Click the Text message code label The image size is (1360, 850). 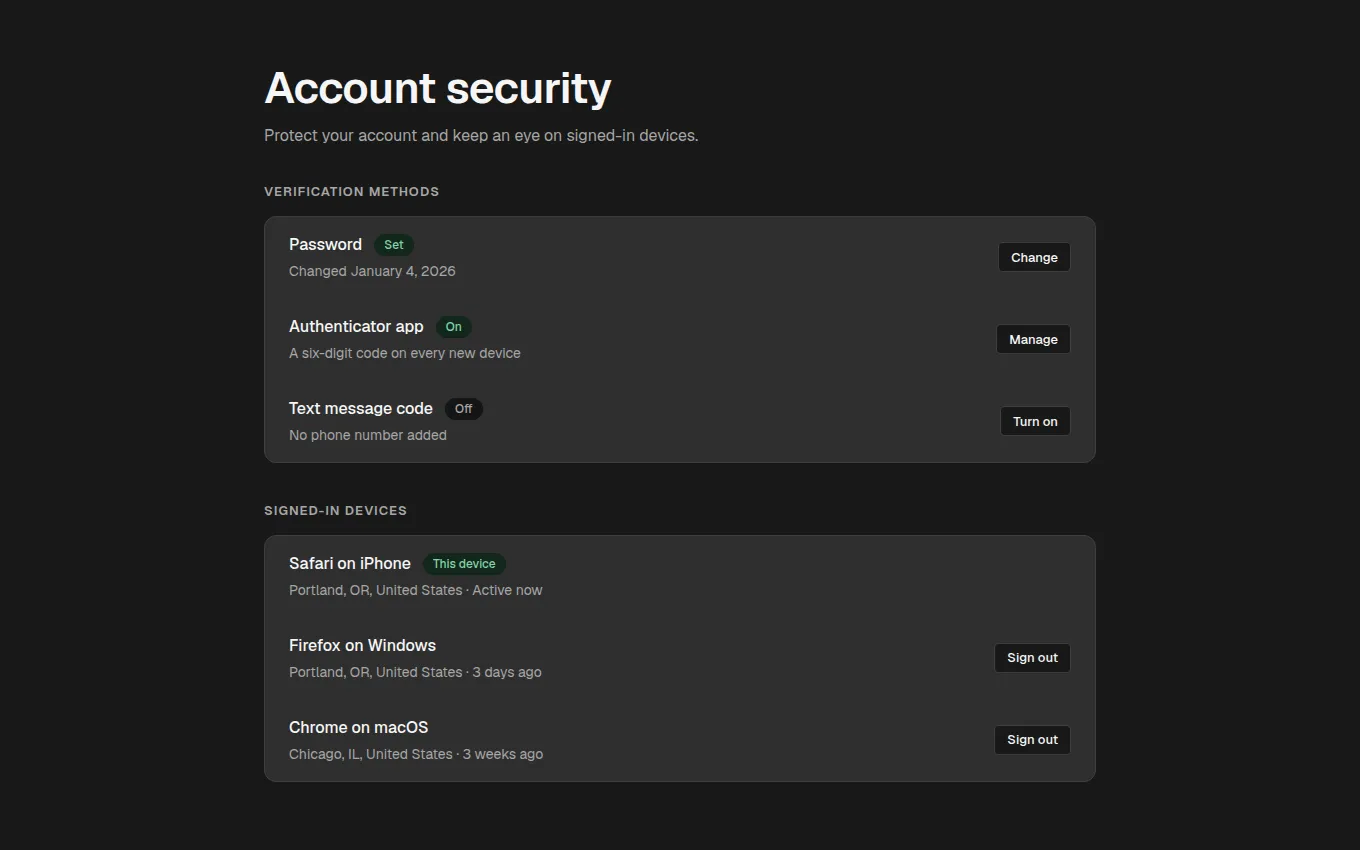[x=361, y=408]
